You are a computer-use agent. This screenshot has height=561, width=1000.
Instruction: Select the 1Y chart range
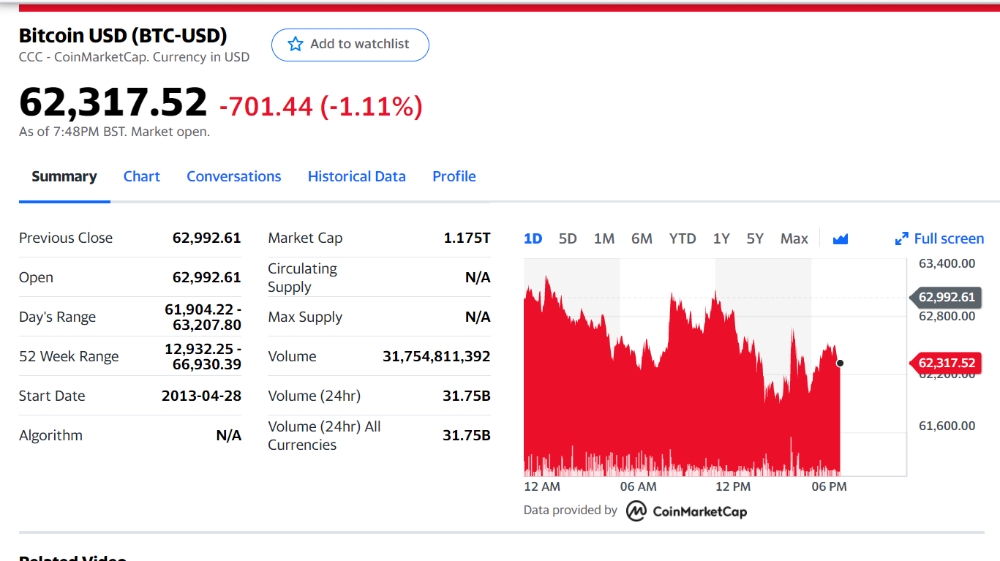721,239
